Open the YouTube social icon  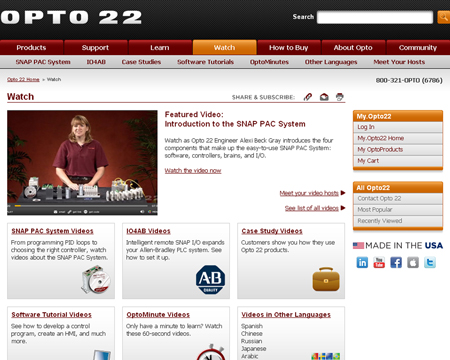[x=379, y=263]
